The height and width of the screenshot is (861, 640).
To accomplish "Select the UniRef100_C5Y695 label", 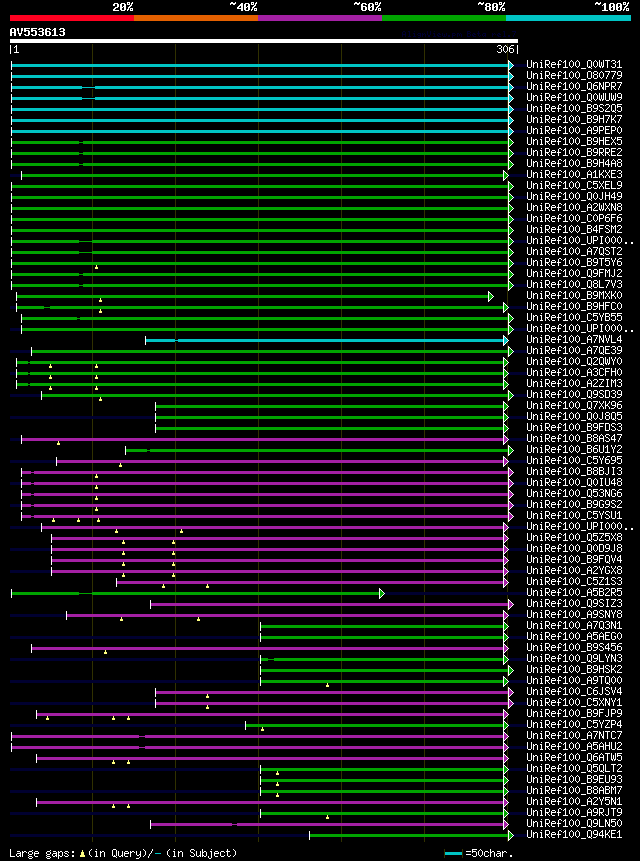I will 574,461.
